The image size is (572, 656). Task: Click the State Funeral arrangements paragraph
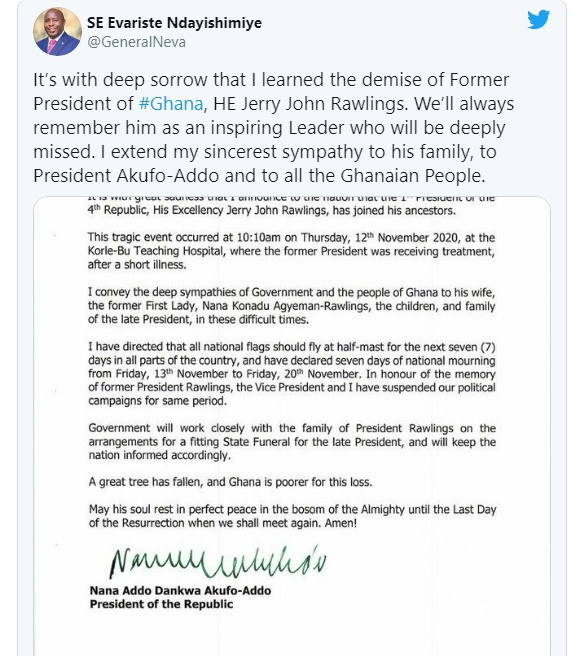292,442
